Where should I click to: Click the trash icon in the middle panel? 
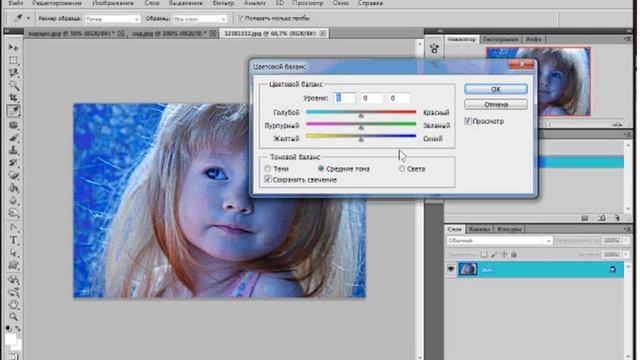coord(617,218)
